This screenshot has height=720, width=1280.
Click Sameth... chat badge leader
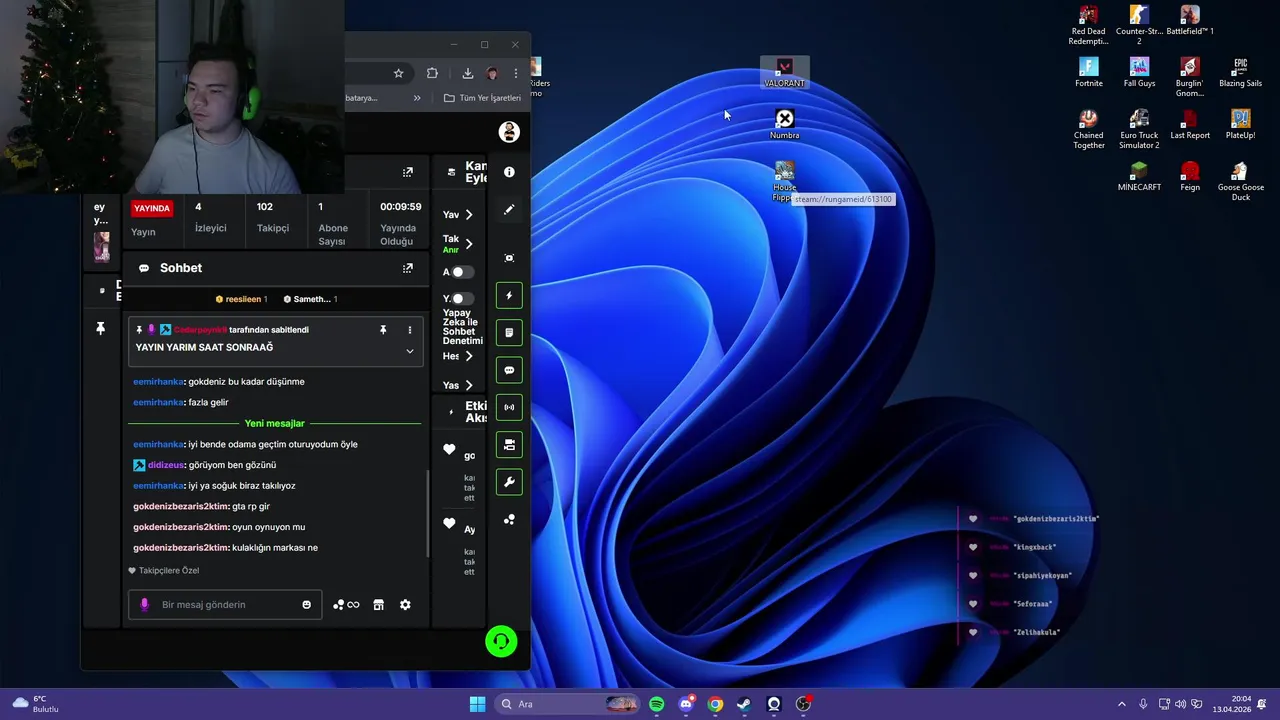click(310, 299)
